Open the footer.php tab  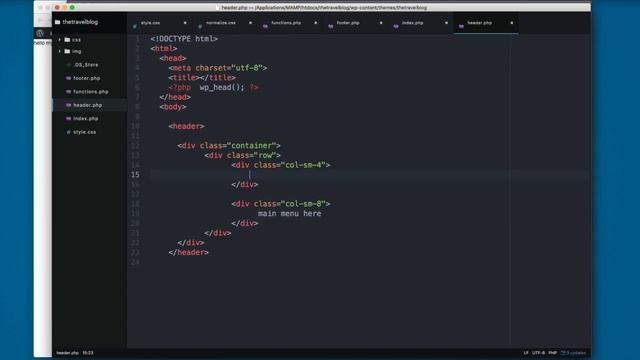click(355, 23)
